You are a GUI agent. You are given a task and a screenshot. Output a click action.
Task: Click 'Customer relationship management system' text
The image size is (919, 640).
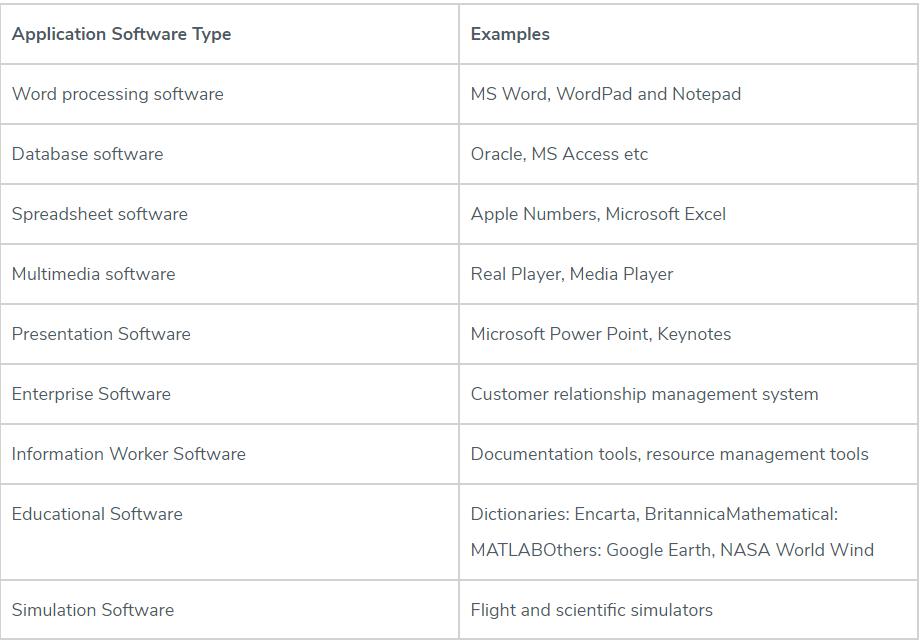coord(644,394)
